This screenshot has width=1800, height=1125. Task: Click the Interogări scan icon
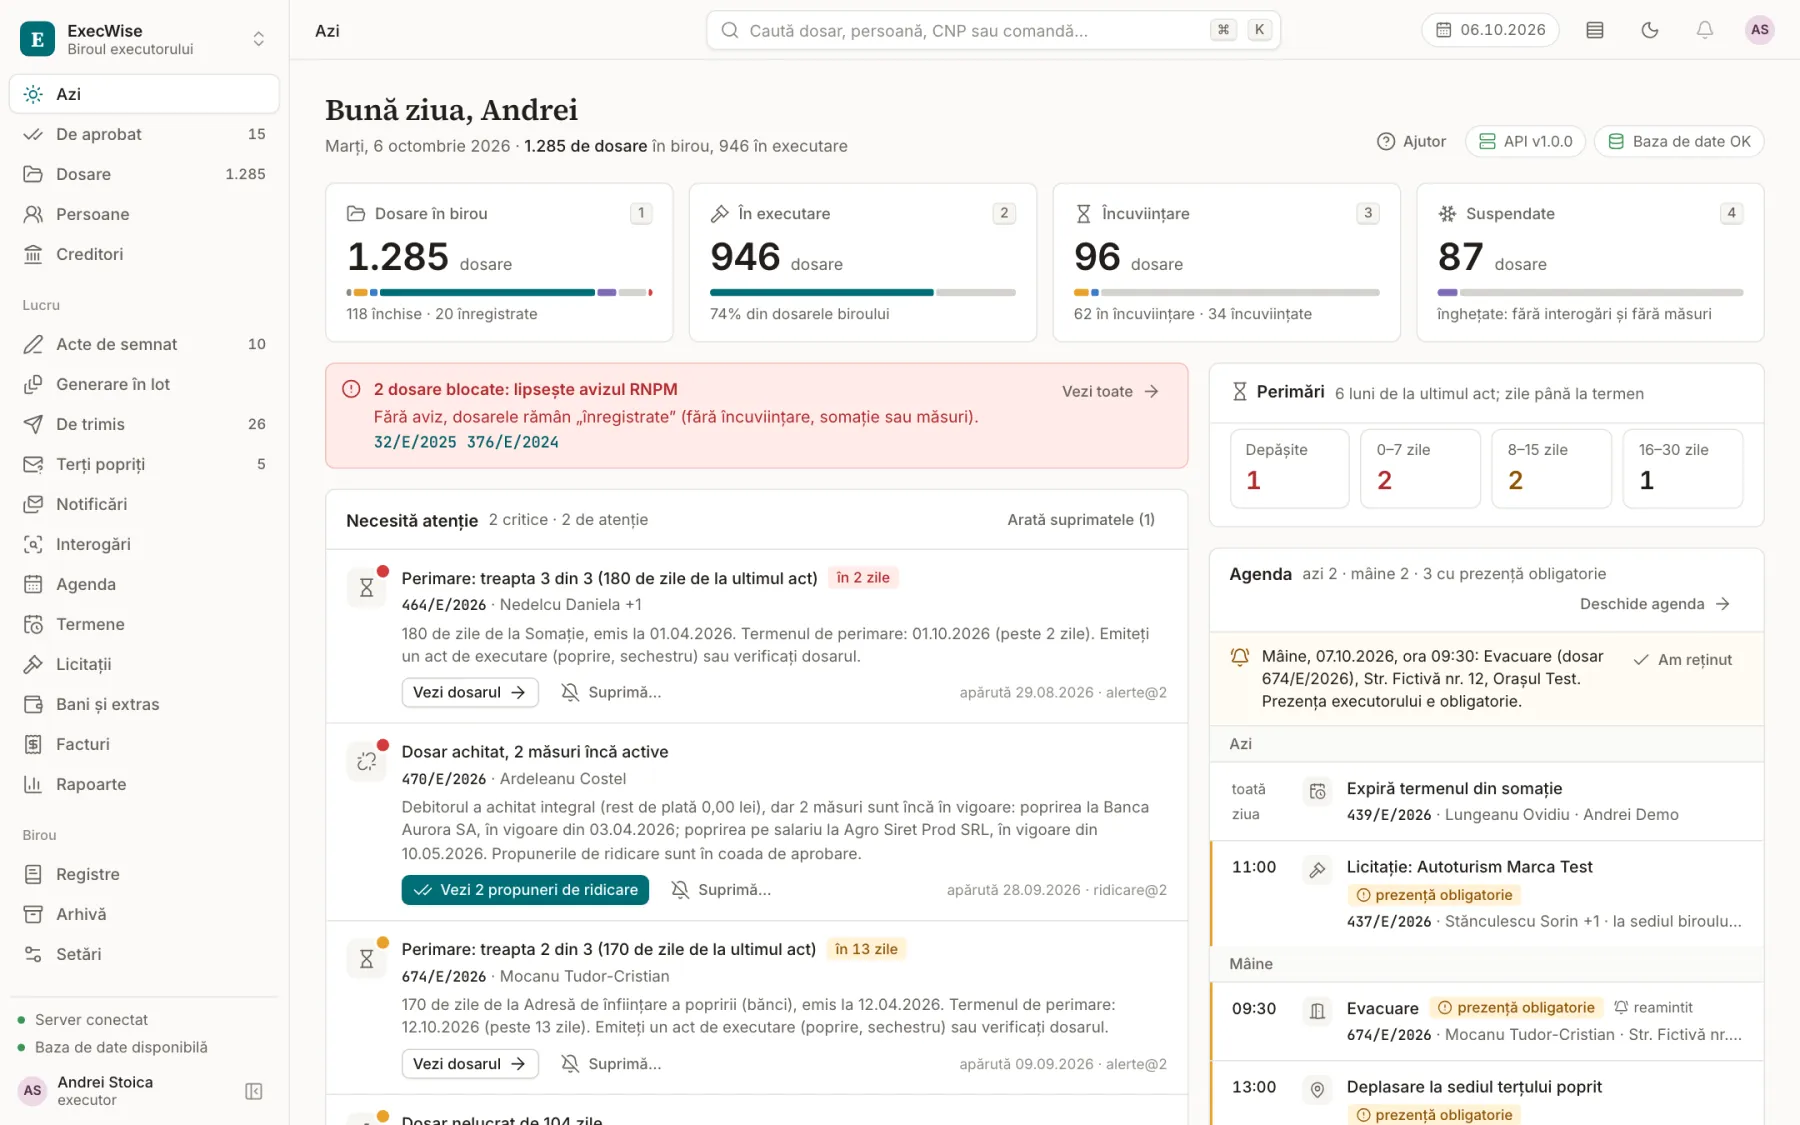click(33, 544)
